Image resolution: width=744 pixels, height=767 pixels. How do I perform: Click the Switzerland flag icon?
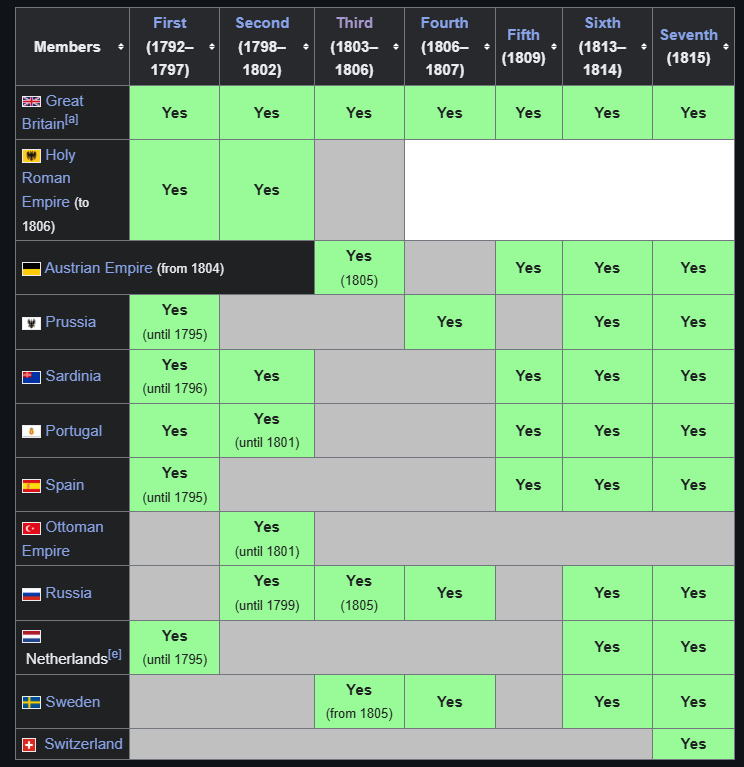coord(29,745)
